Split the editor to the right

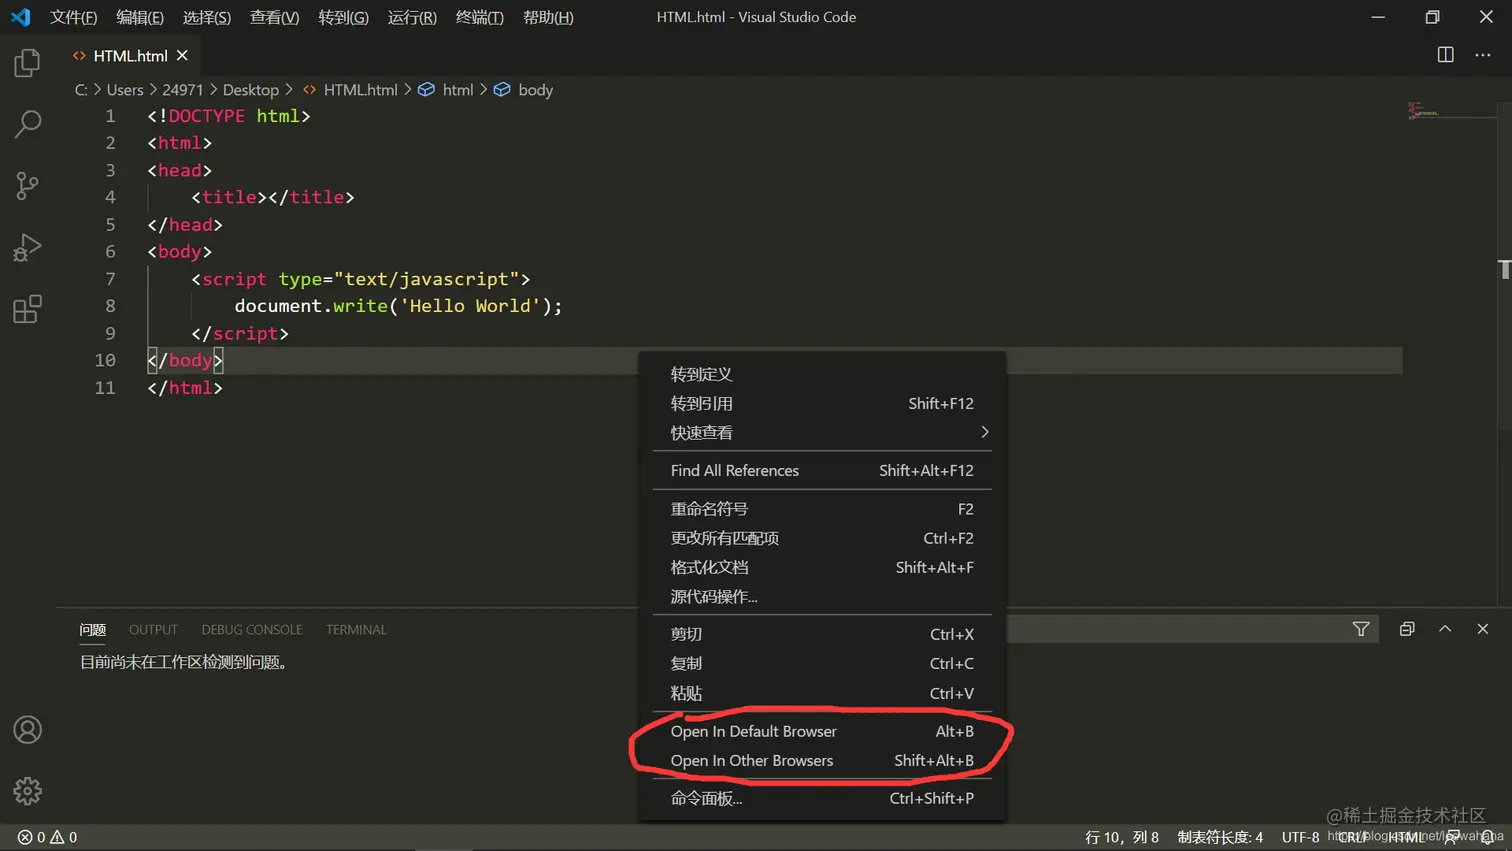pyautogui.click(x=1445, y=55)
